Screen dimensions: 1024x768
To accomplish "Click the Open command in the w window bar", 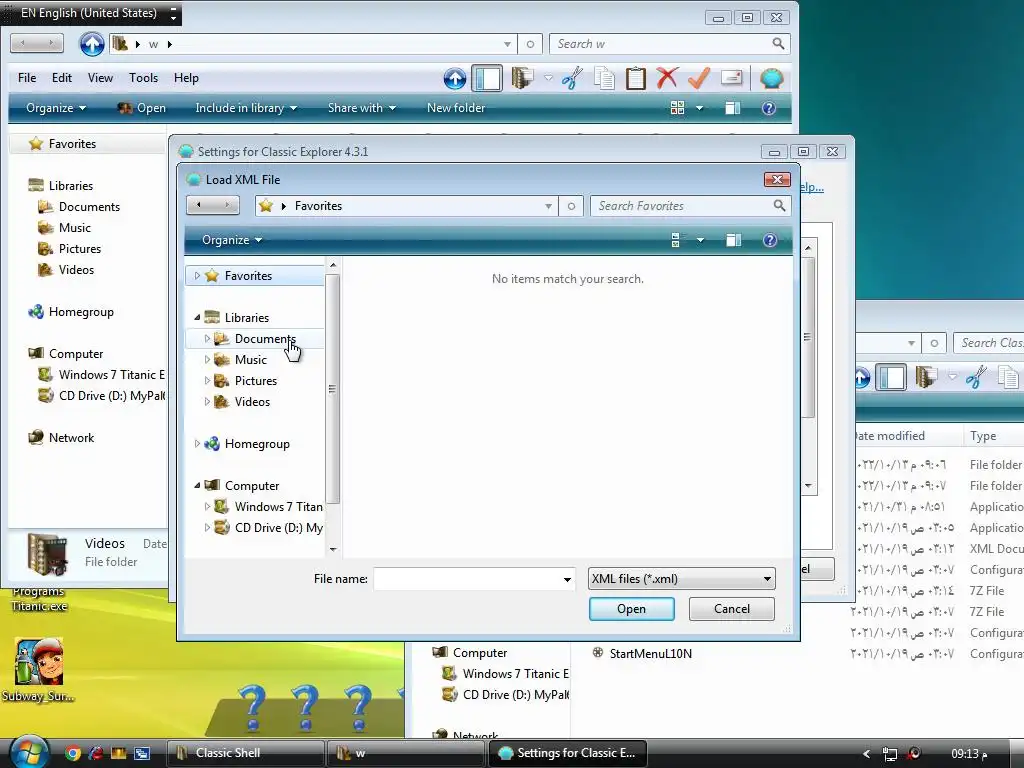I will click(142, 108).
